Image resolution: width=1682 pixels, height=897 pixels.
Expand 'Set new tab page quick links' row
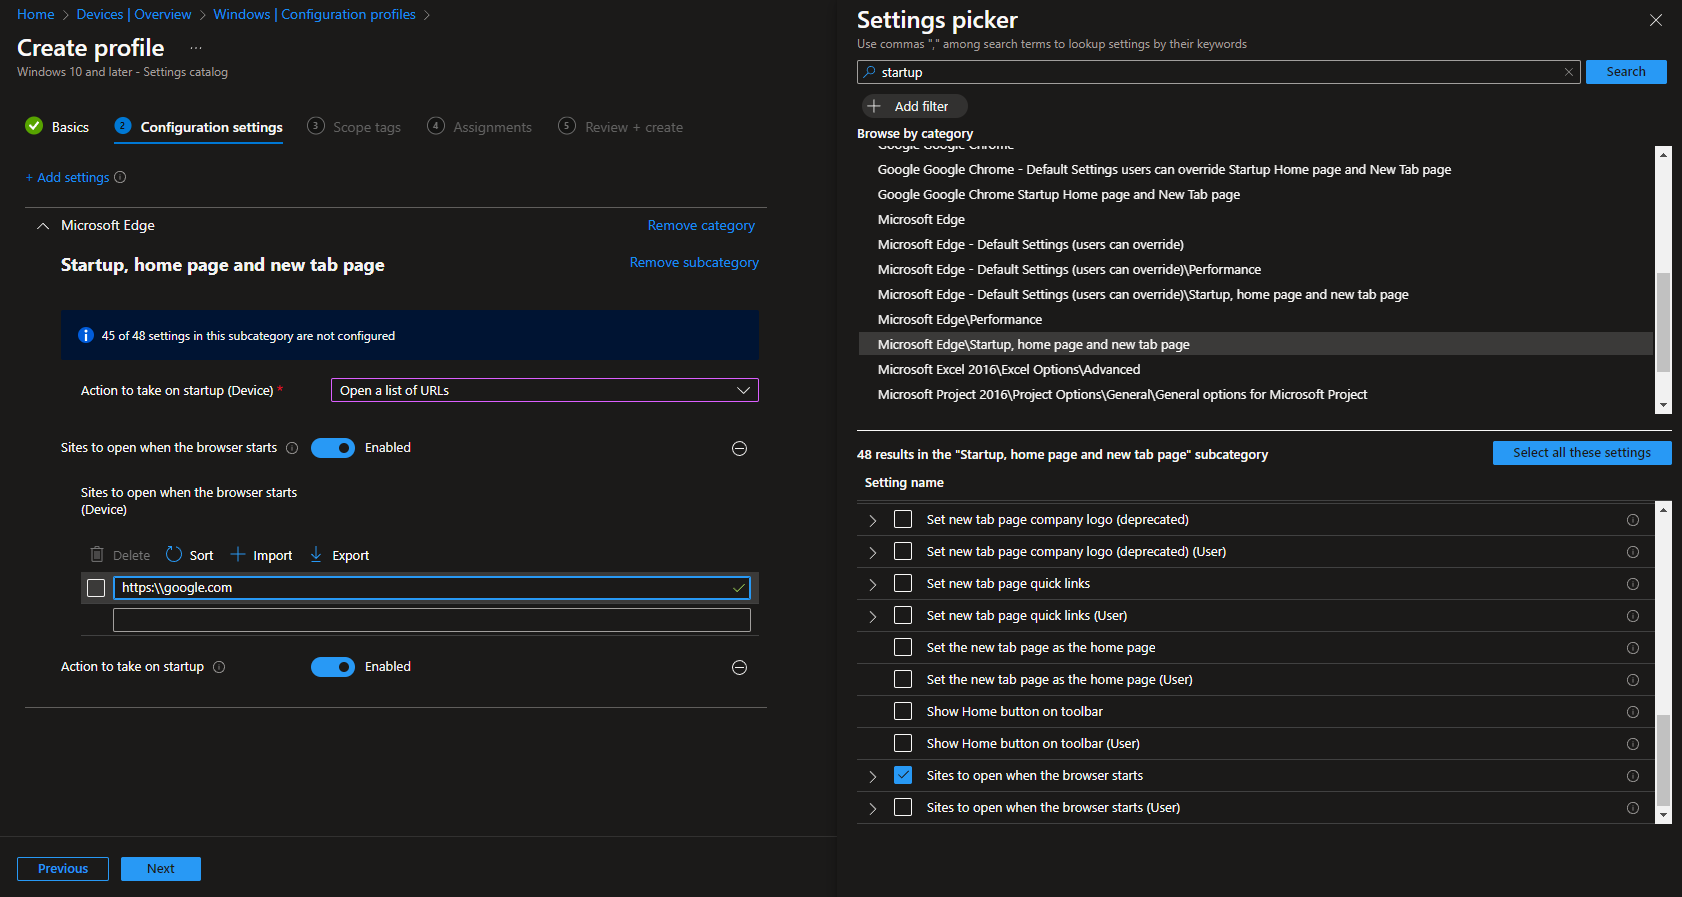(873, 585)
